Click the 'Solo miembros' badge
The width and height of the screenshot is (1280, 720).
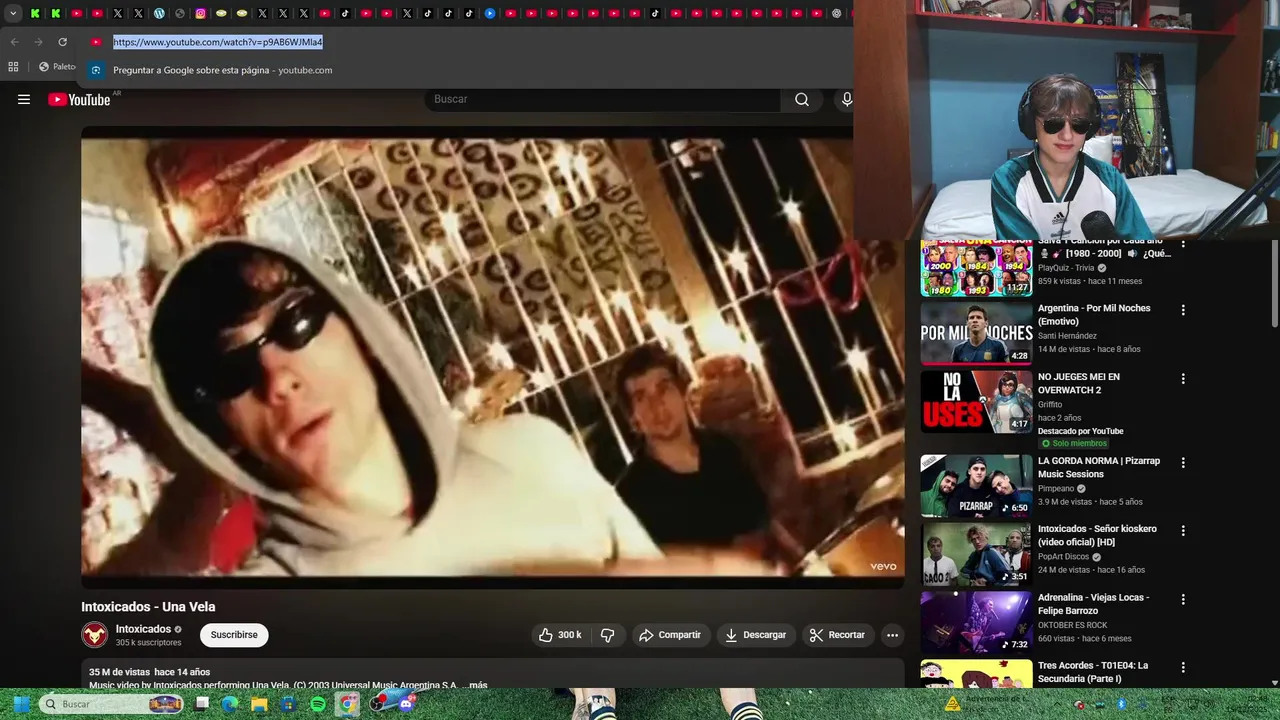[1074, 443]
